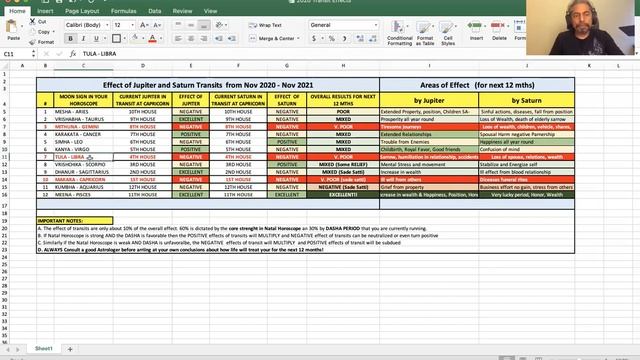Image resolution: width=640 pixels, height=360 pixels.
Task: Align text right icon
Action: [x=203, y=38]
